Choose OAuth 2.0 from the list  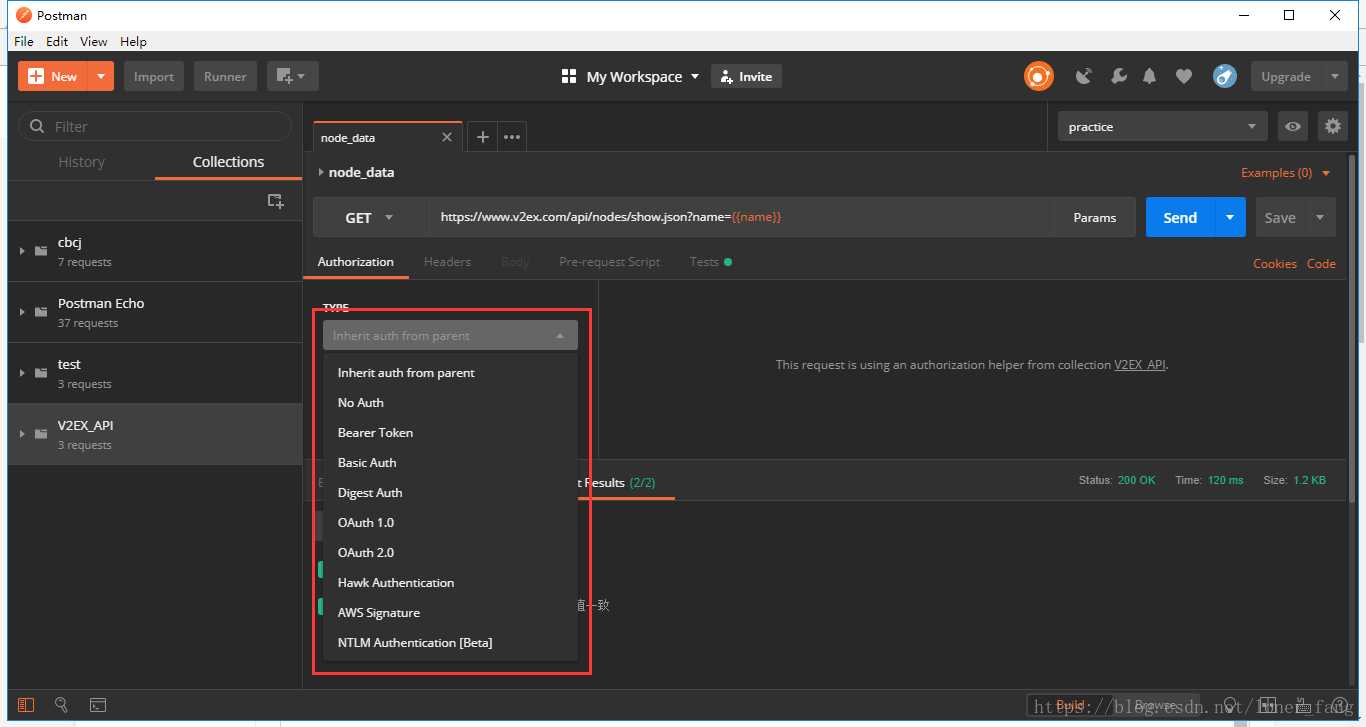[x=450, y=552]
